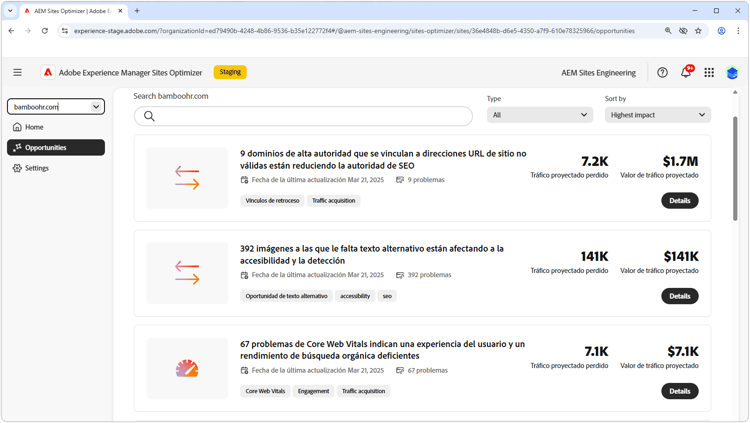Click the $1.7M traffic value
750x423 pixels.
coord(680,161)
